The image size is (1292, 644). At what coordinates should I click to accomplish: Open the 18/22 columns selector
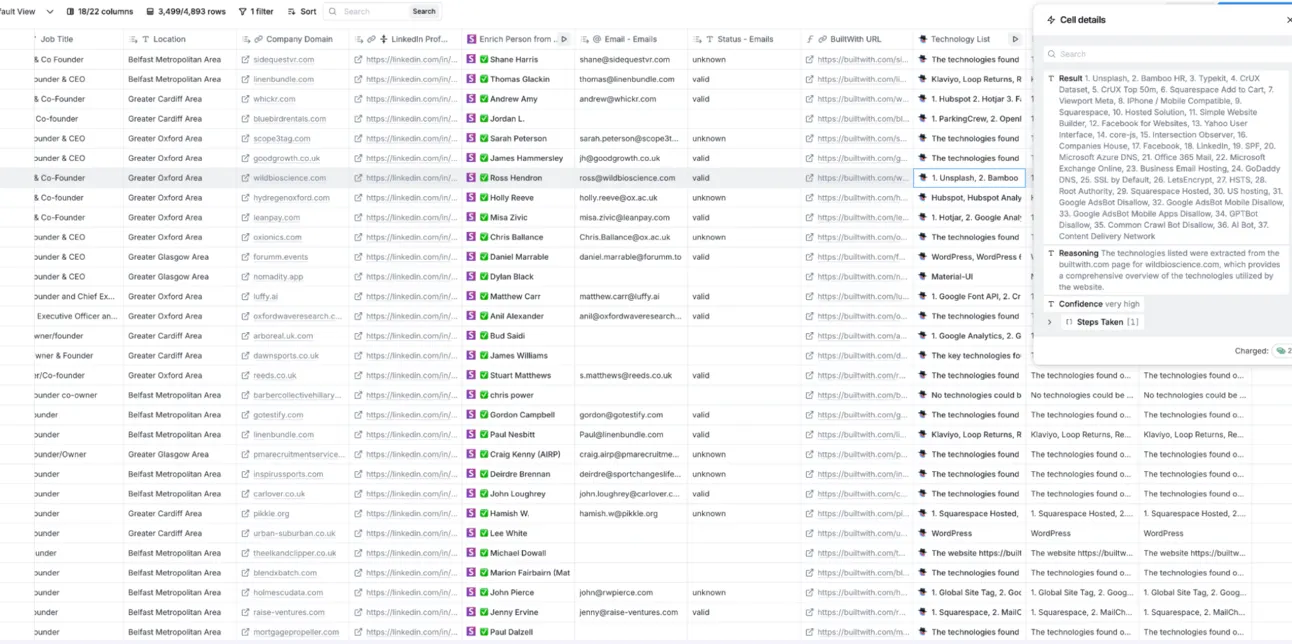coord(99,11)
